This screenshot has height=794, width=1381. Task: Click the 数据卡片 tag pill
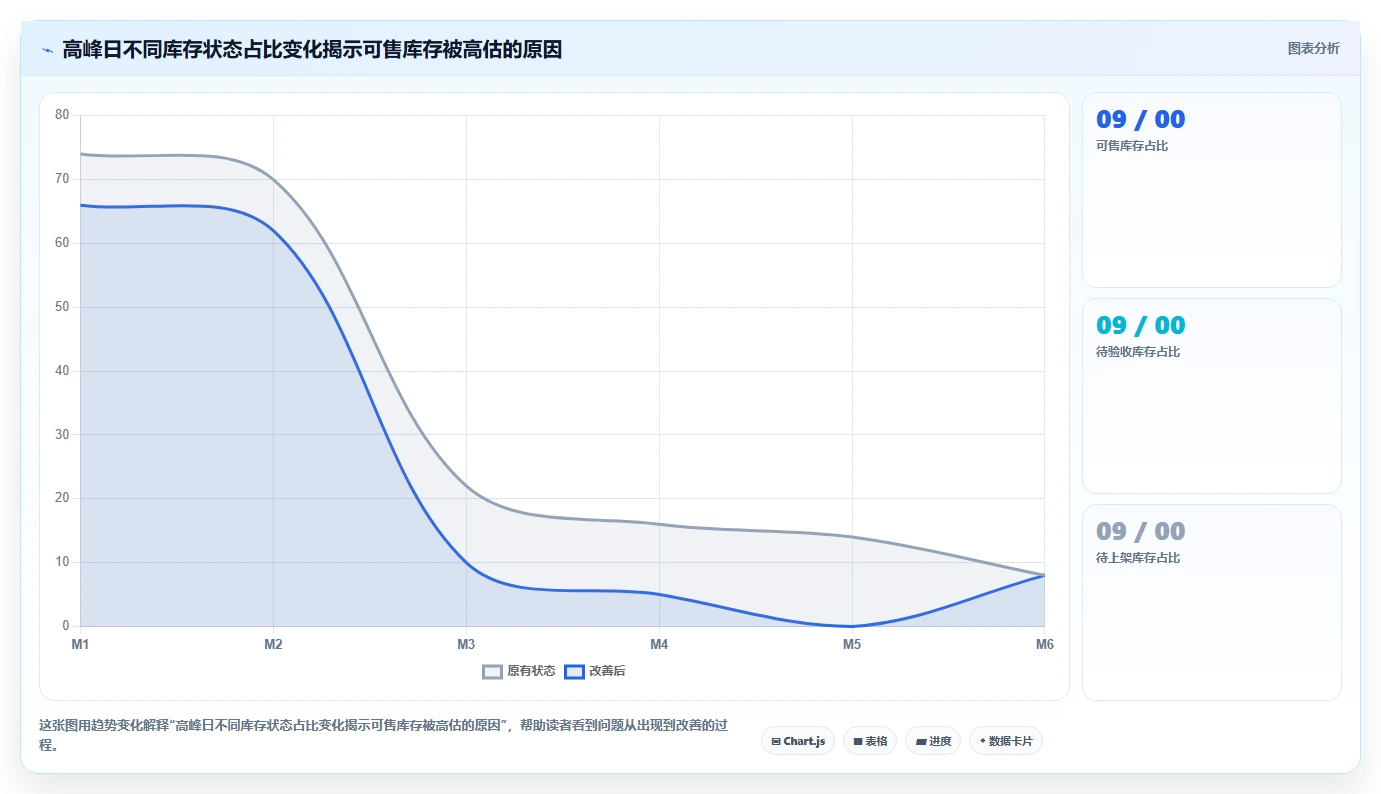pyautogui.click(x=1006, y=741)
